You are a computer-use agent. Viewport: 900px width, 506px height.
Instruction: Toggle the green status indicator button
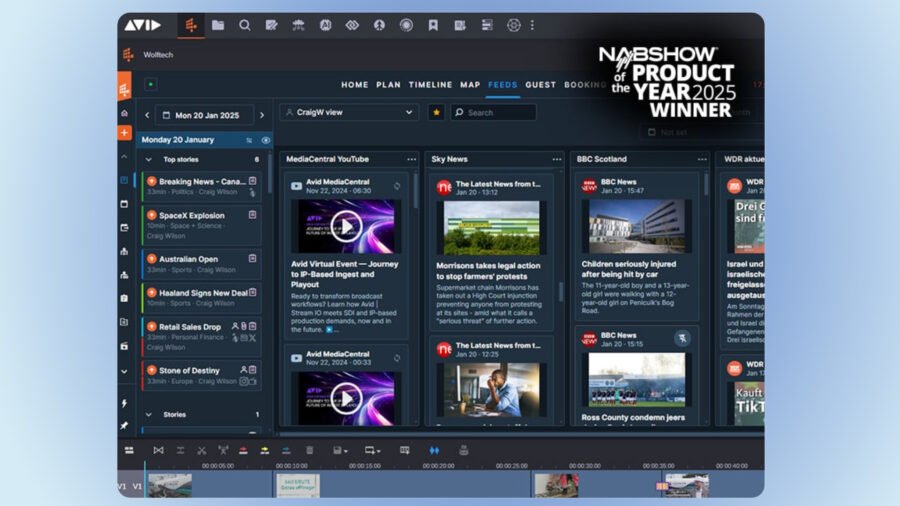(x=151, y=85)
